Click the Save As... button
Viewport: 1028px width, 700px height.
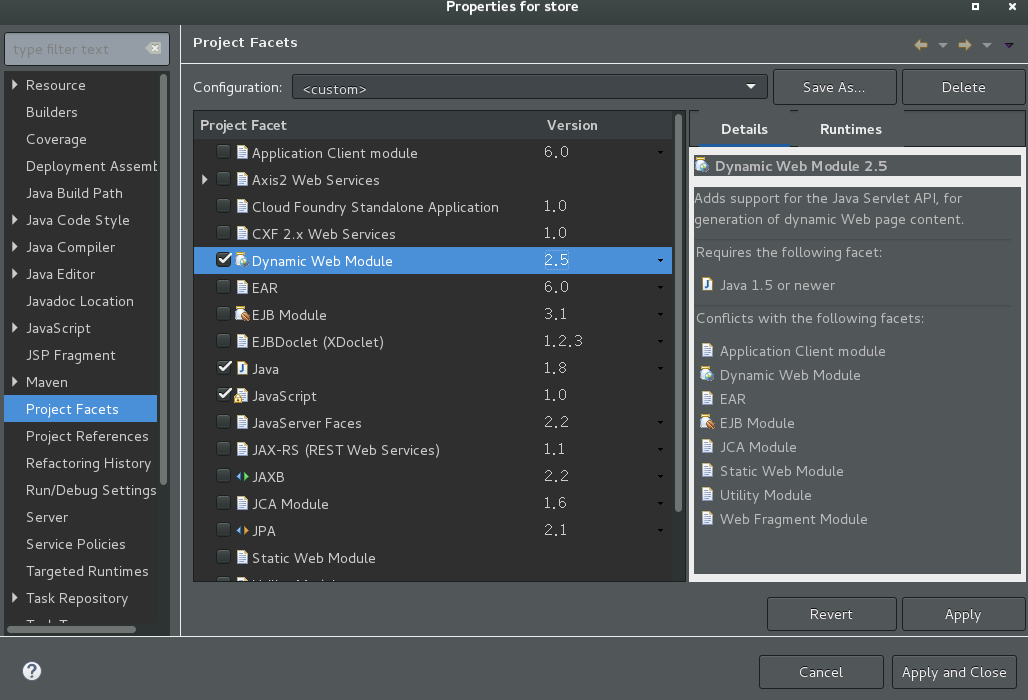click(833, 87)
